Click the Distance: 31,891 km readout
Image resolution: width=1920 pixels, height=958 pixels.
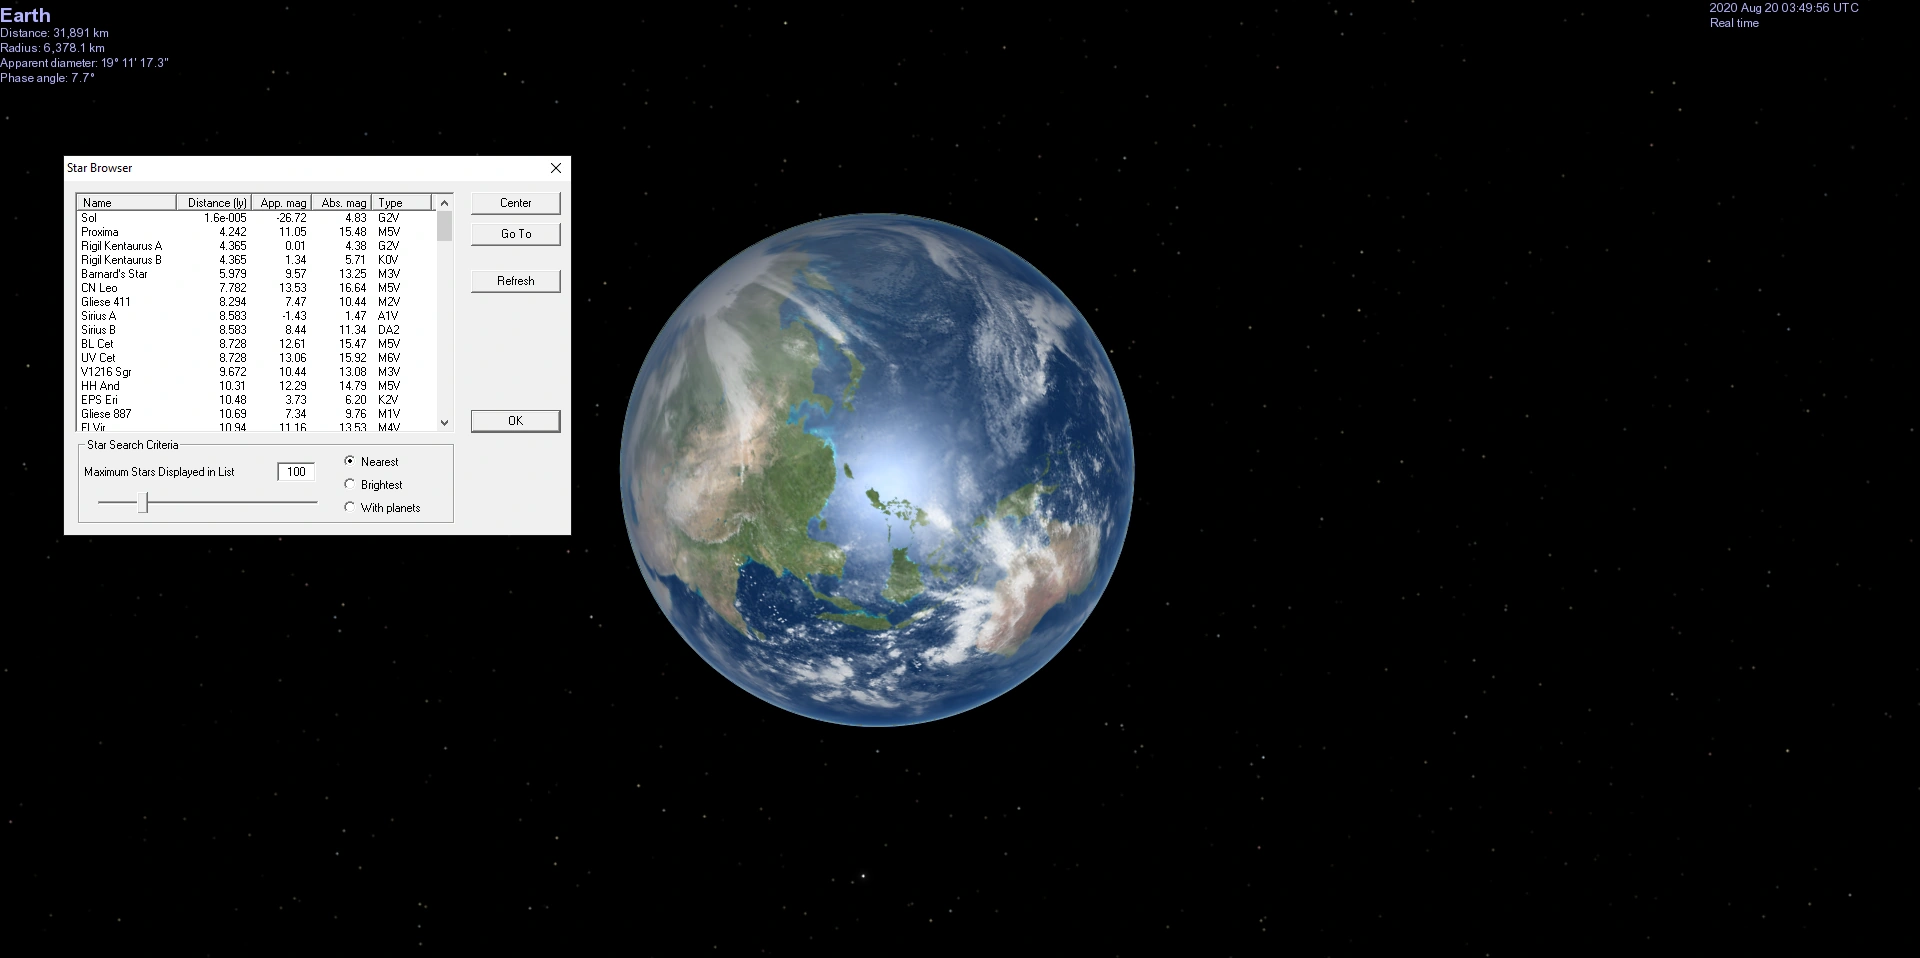[x=54, y=33]
